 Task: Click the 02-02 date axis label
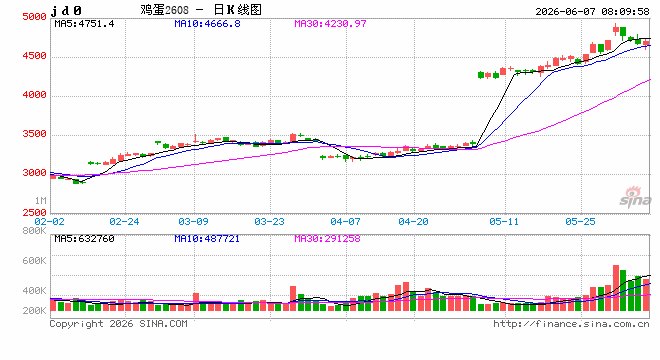(49, 221)
